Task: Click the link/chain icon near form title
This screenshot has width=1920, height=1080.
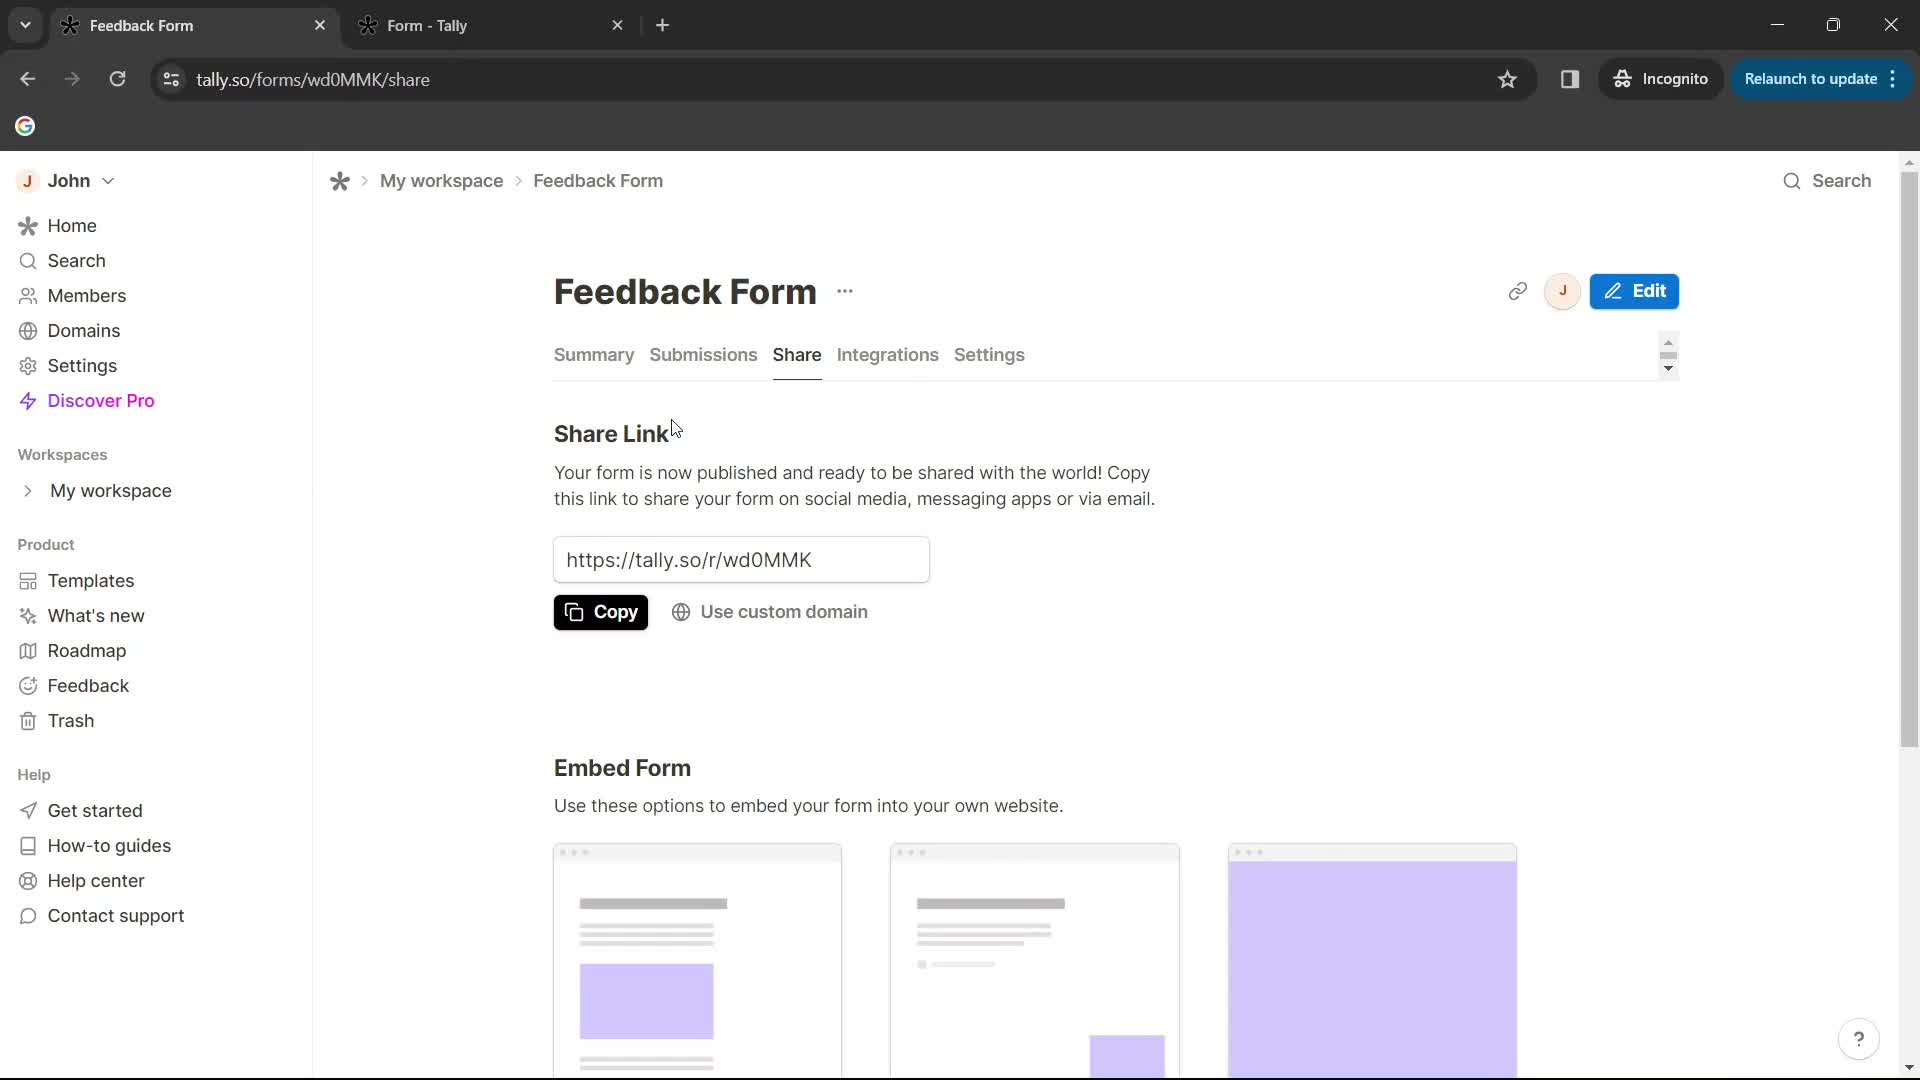Action: [x=1519, y=290]
